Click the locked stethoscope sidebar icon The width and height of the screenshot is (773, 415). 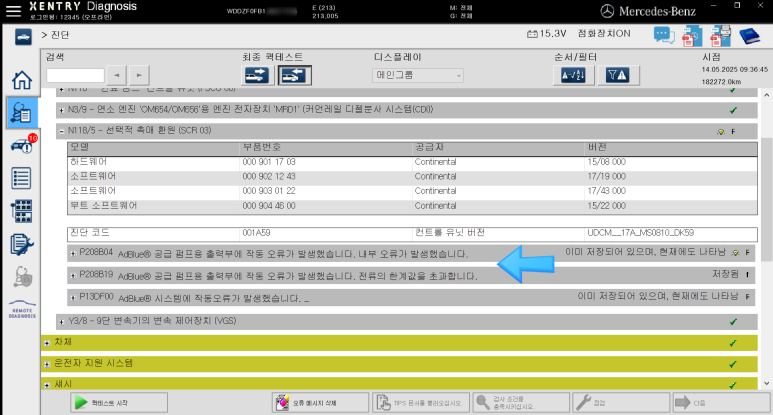[x=22, y=277]
